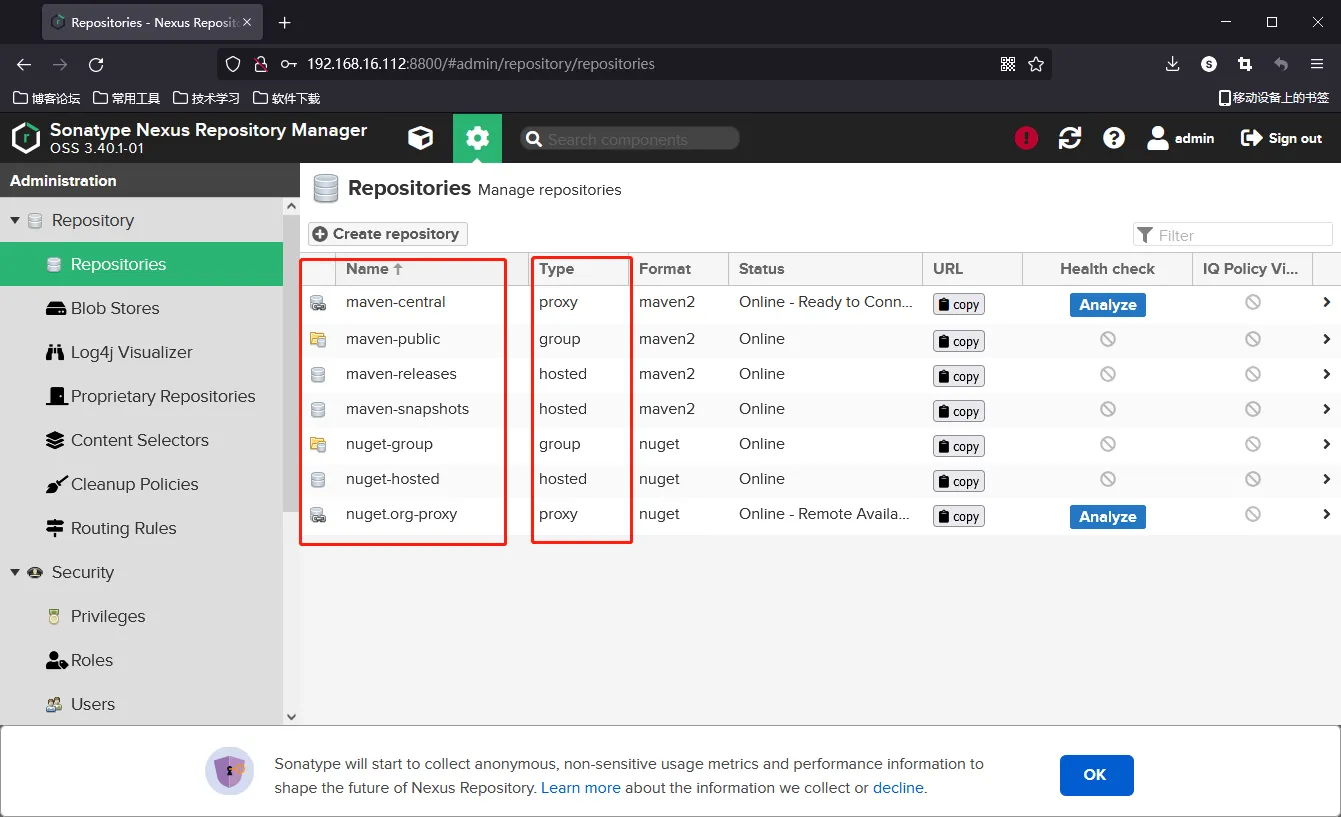Open the Browse cube icon in header
1341x817 pixels.
tap(421, 138)
